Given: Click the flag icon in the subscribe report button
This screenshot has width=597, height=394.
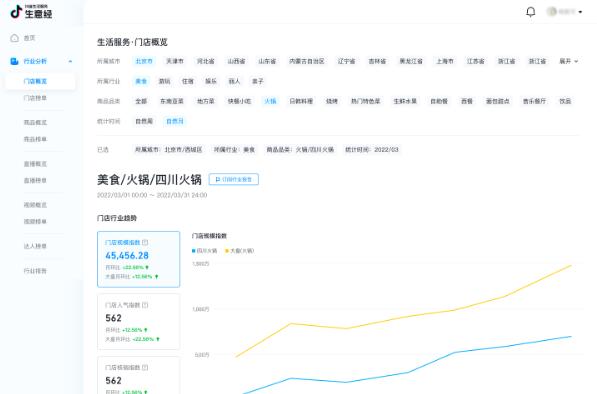Looking at the screenshot, I should click(218, 179).
